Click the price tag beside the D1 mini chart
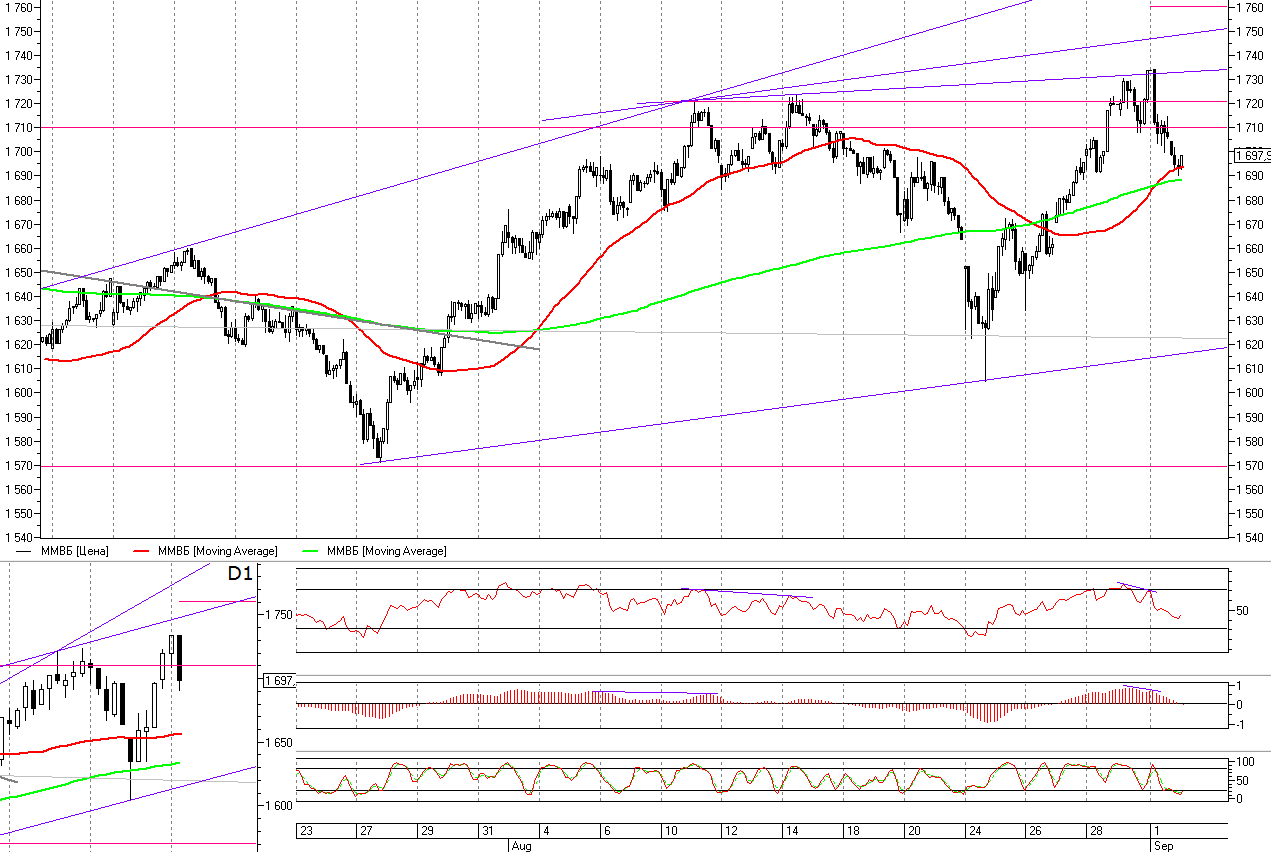 tap(278, 680)
